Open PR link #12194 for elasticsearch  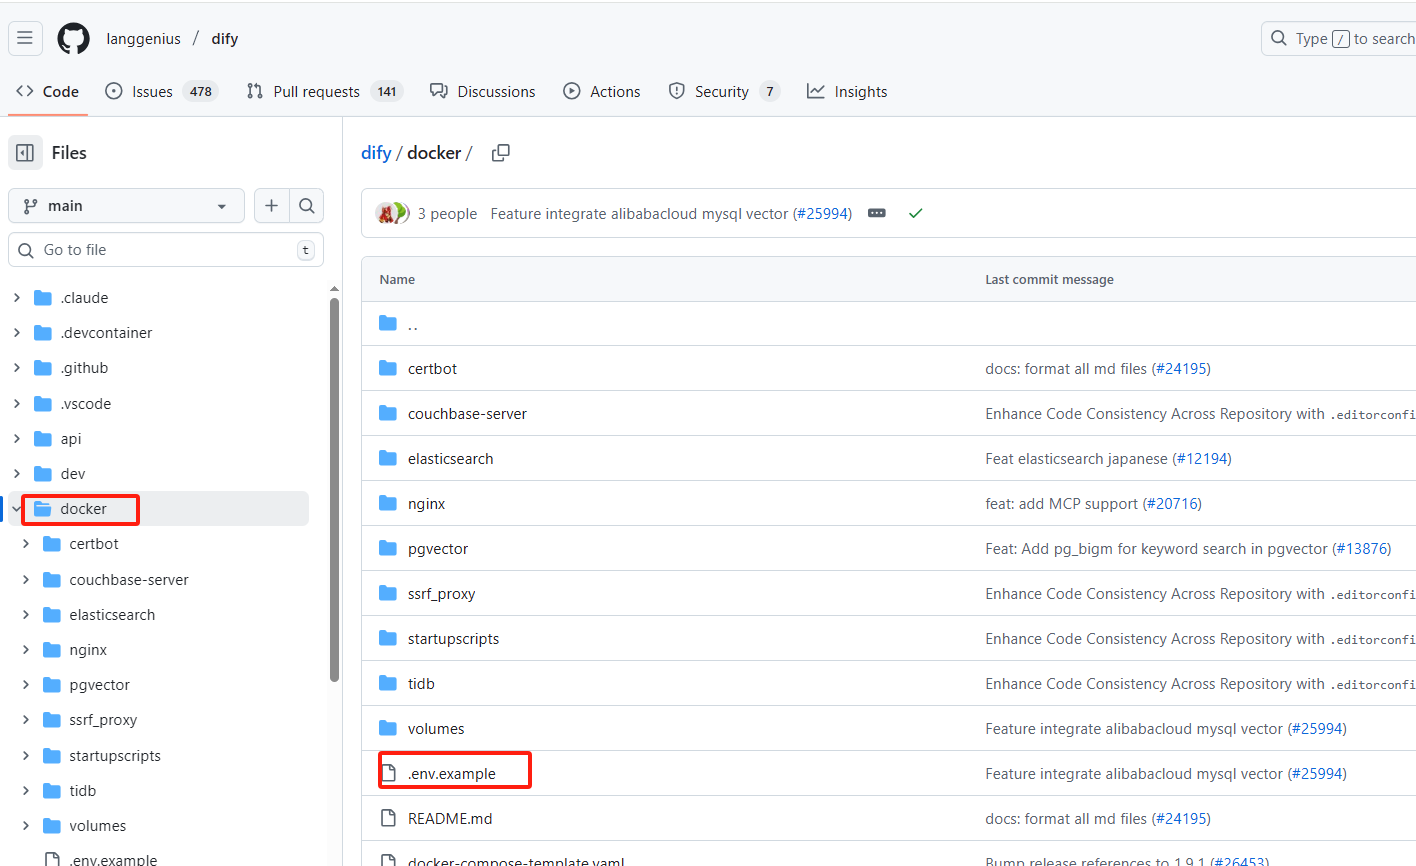(x=1202, y=459)
